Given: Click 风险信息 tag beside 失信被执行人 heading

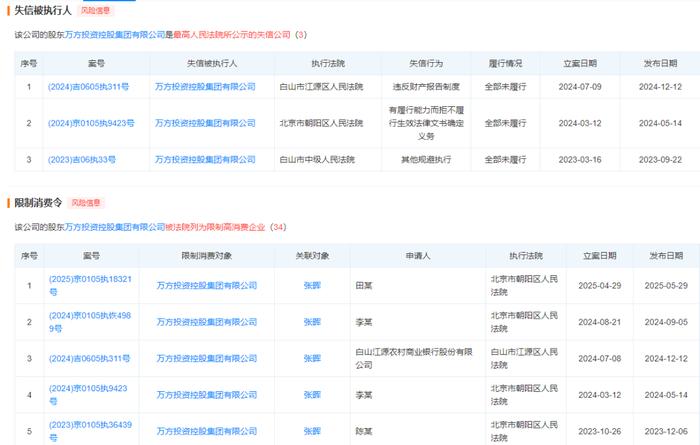Looking at the screenshot, I should point(95,10).
